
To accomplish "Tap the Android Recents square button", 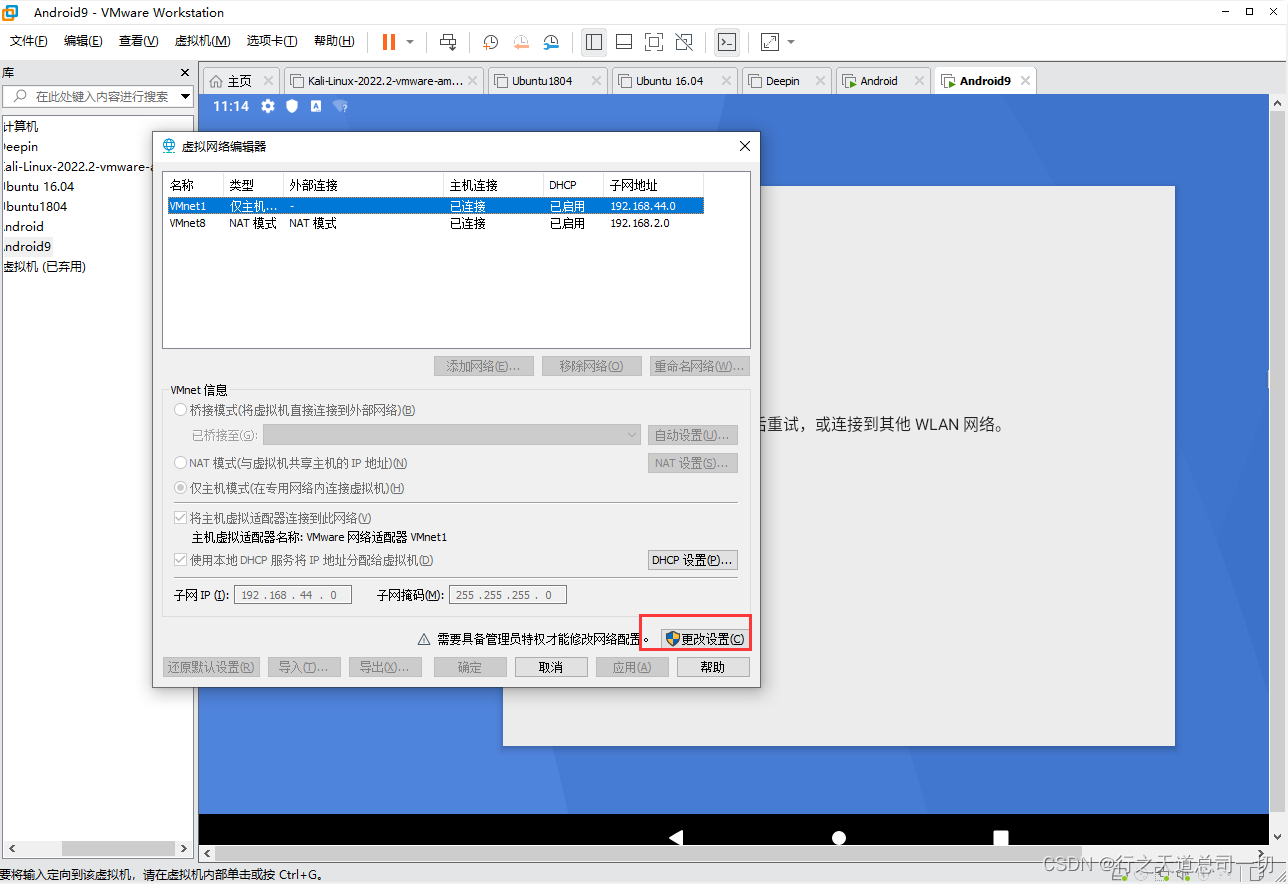I will tap(1001, 837).
